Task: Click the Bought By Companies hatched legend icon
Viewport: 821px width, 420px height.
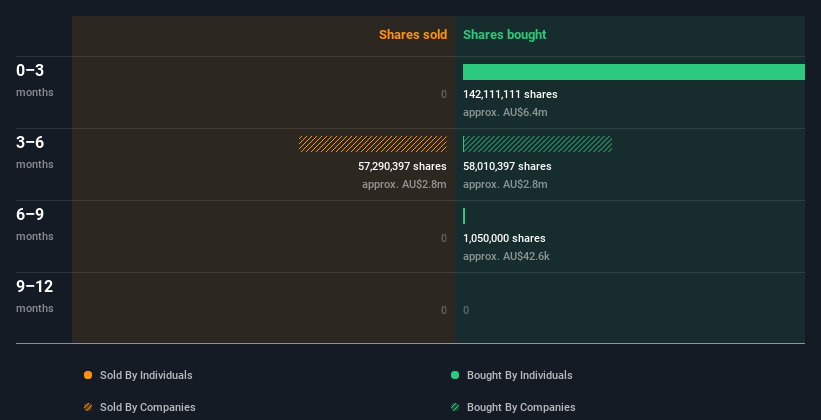Action: click(x=455, y=407)
